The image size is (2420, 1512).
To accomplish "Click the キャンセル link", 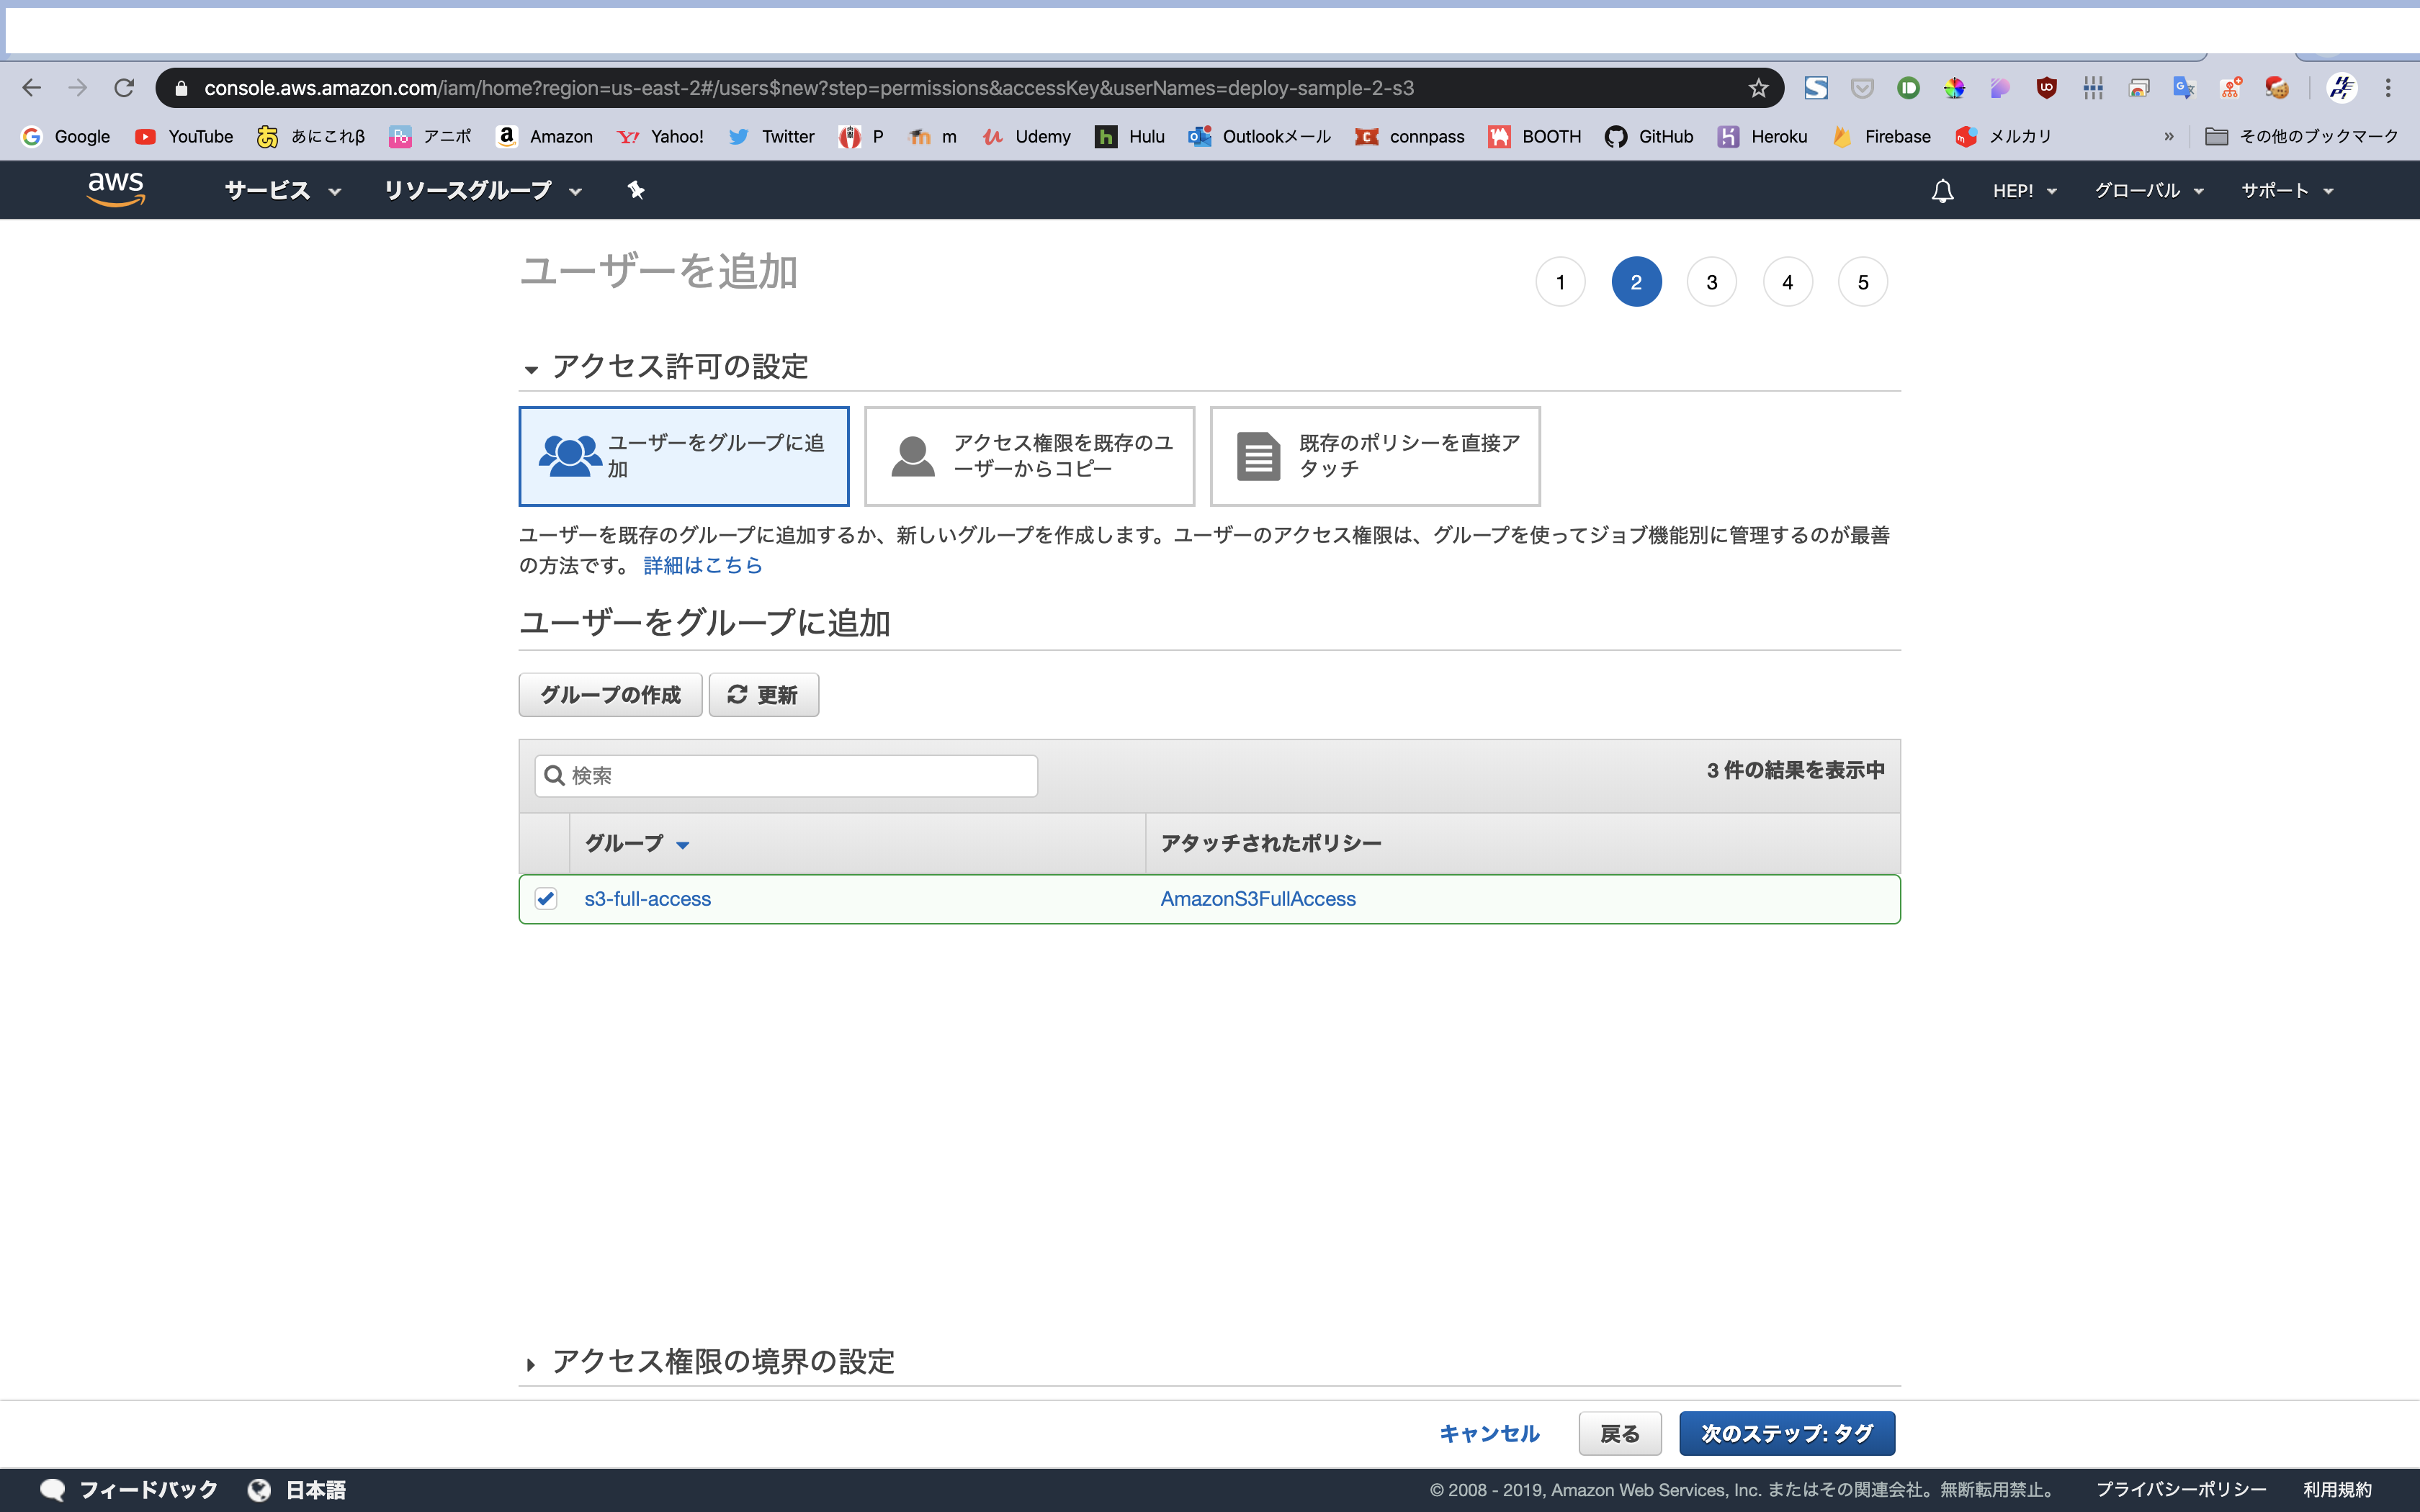I will pyautogui.click(x=1489, y=1433).
